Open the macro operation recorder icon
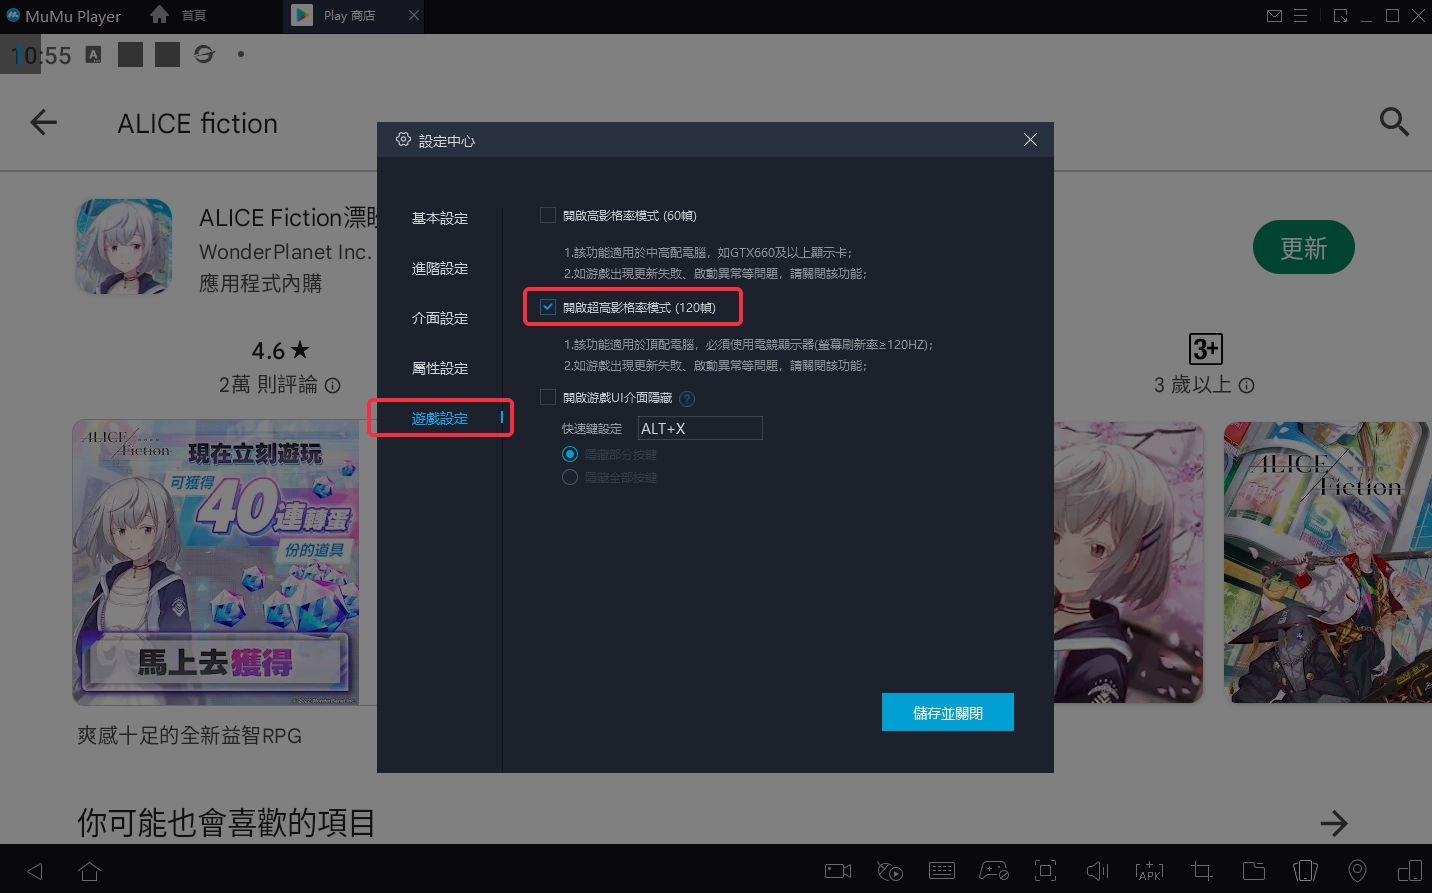Viewport: 1432px width, 893px height. (x=889, y=871)
